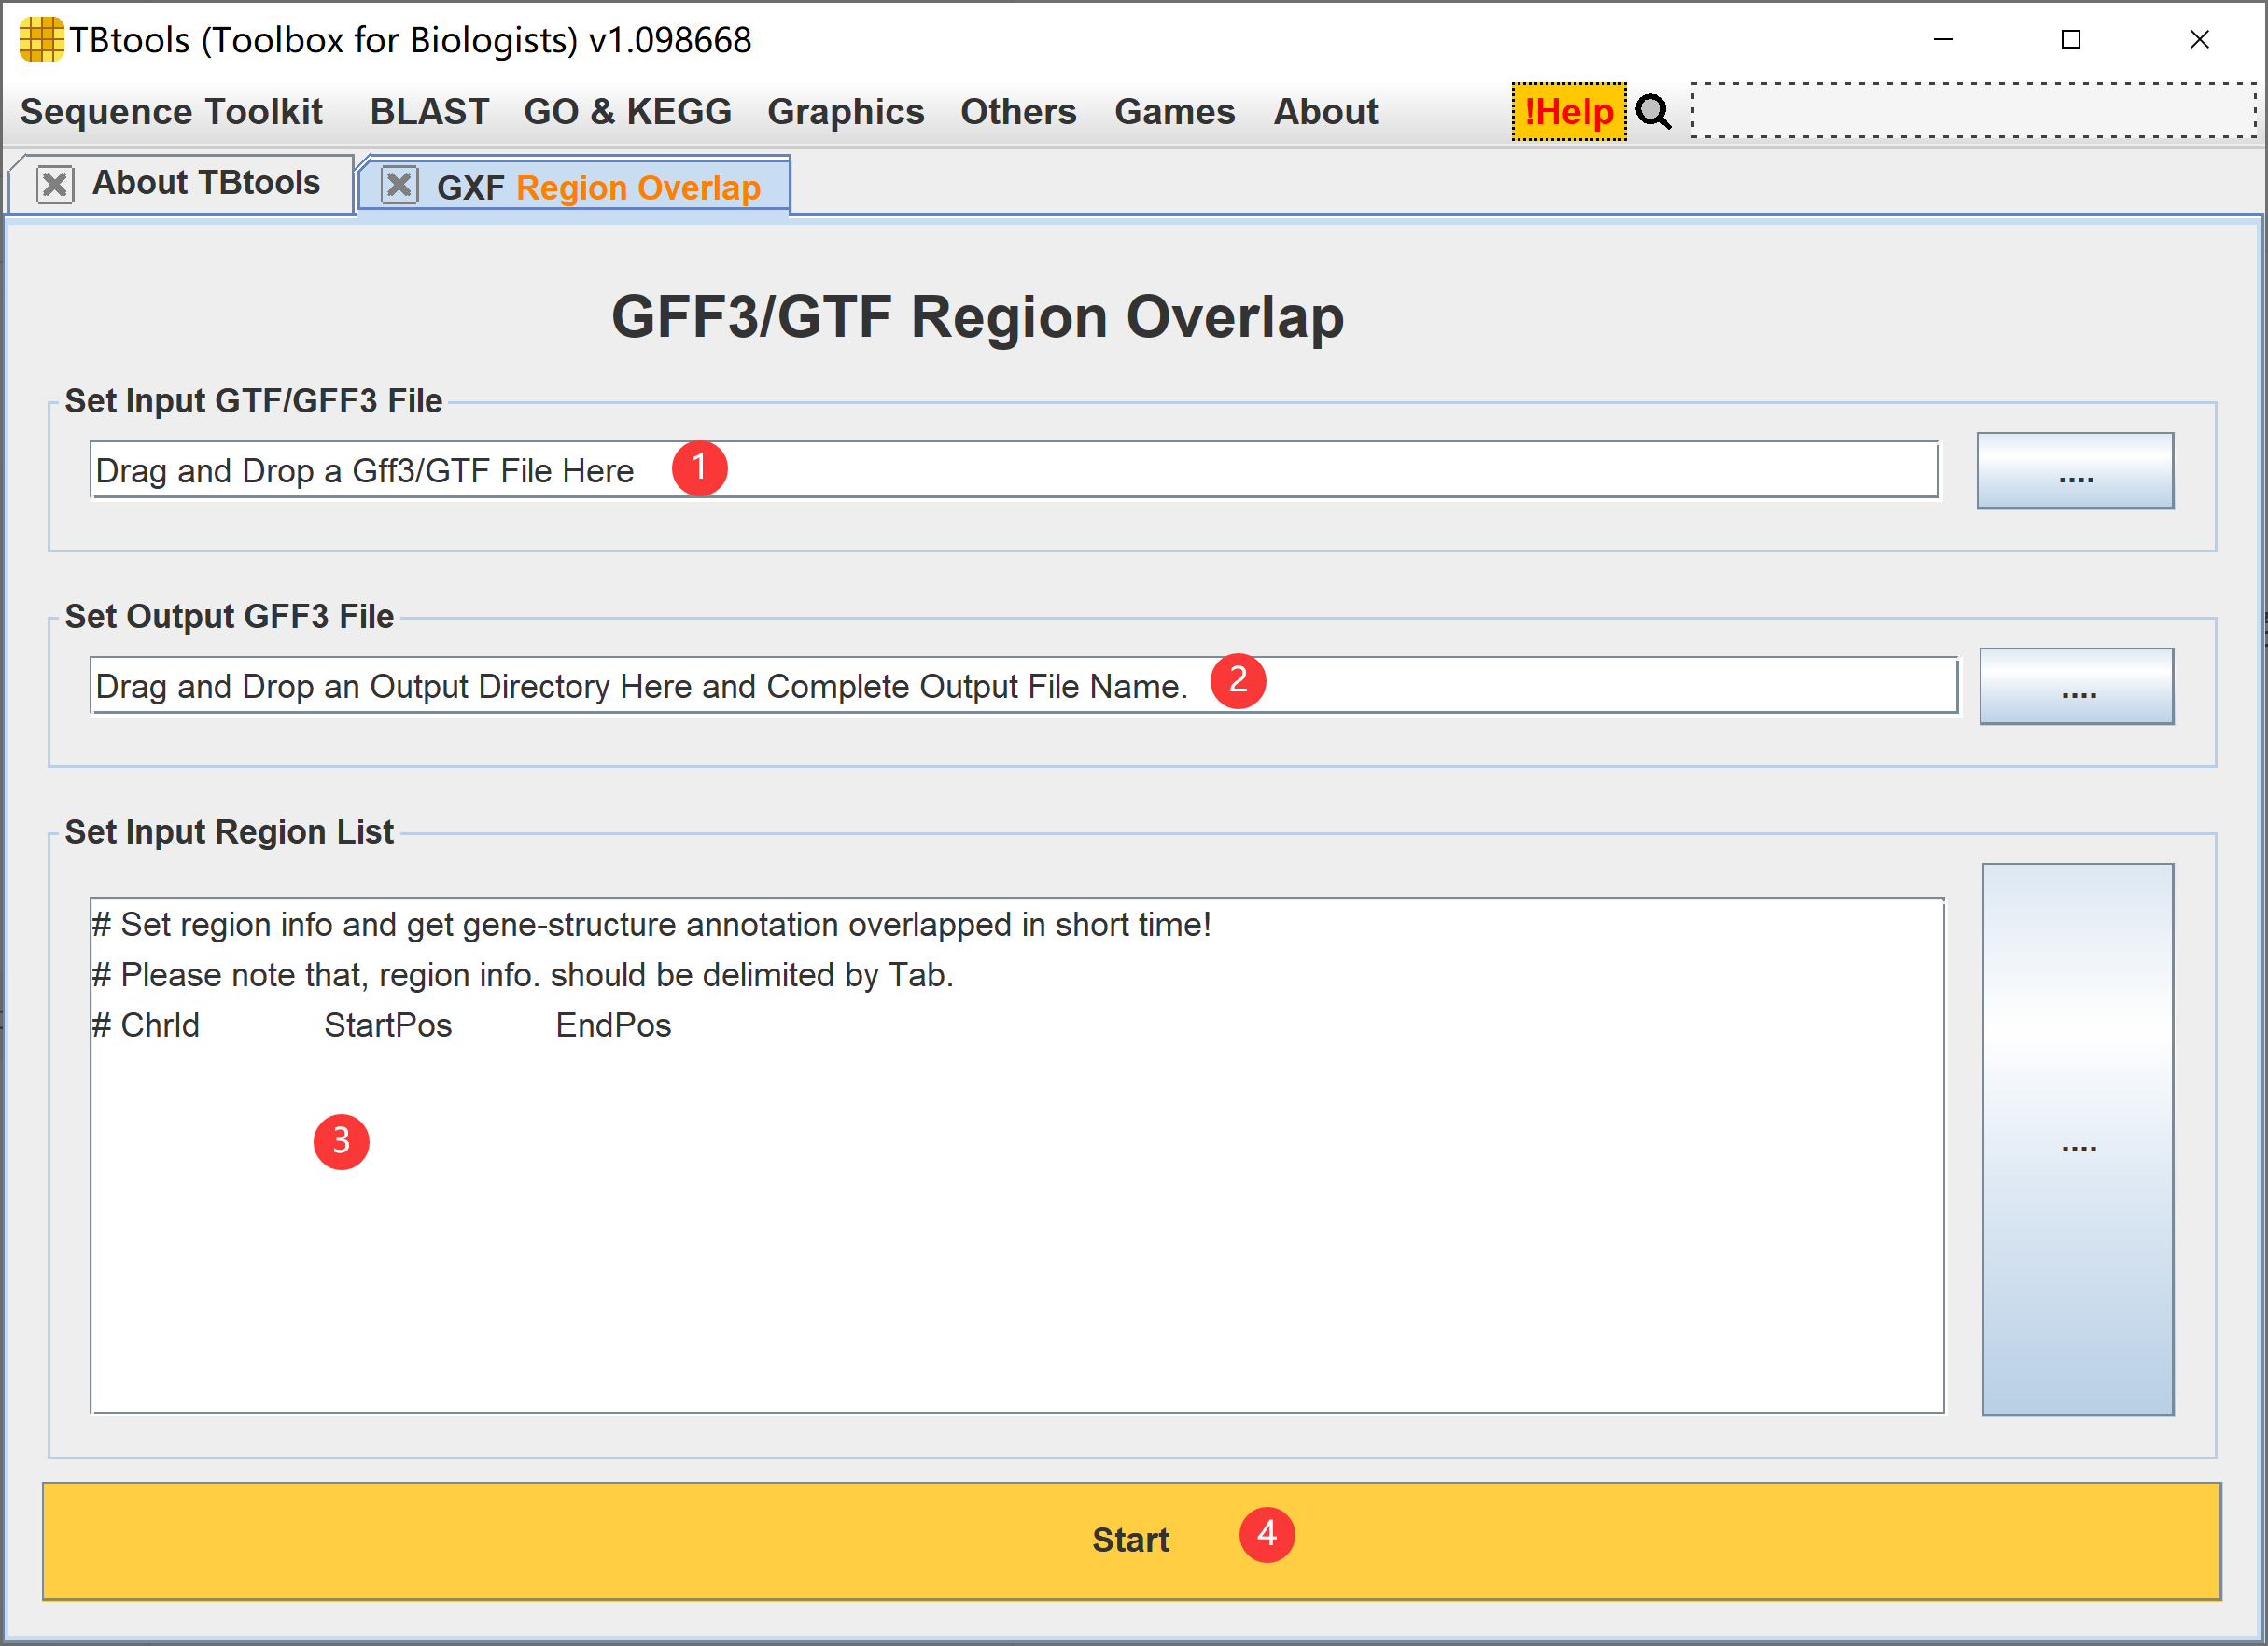Click the 'EndPos' column hint text

coord(613,1026)
